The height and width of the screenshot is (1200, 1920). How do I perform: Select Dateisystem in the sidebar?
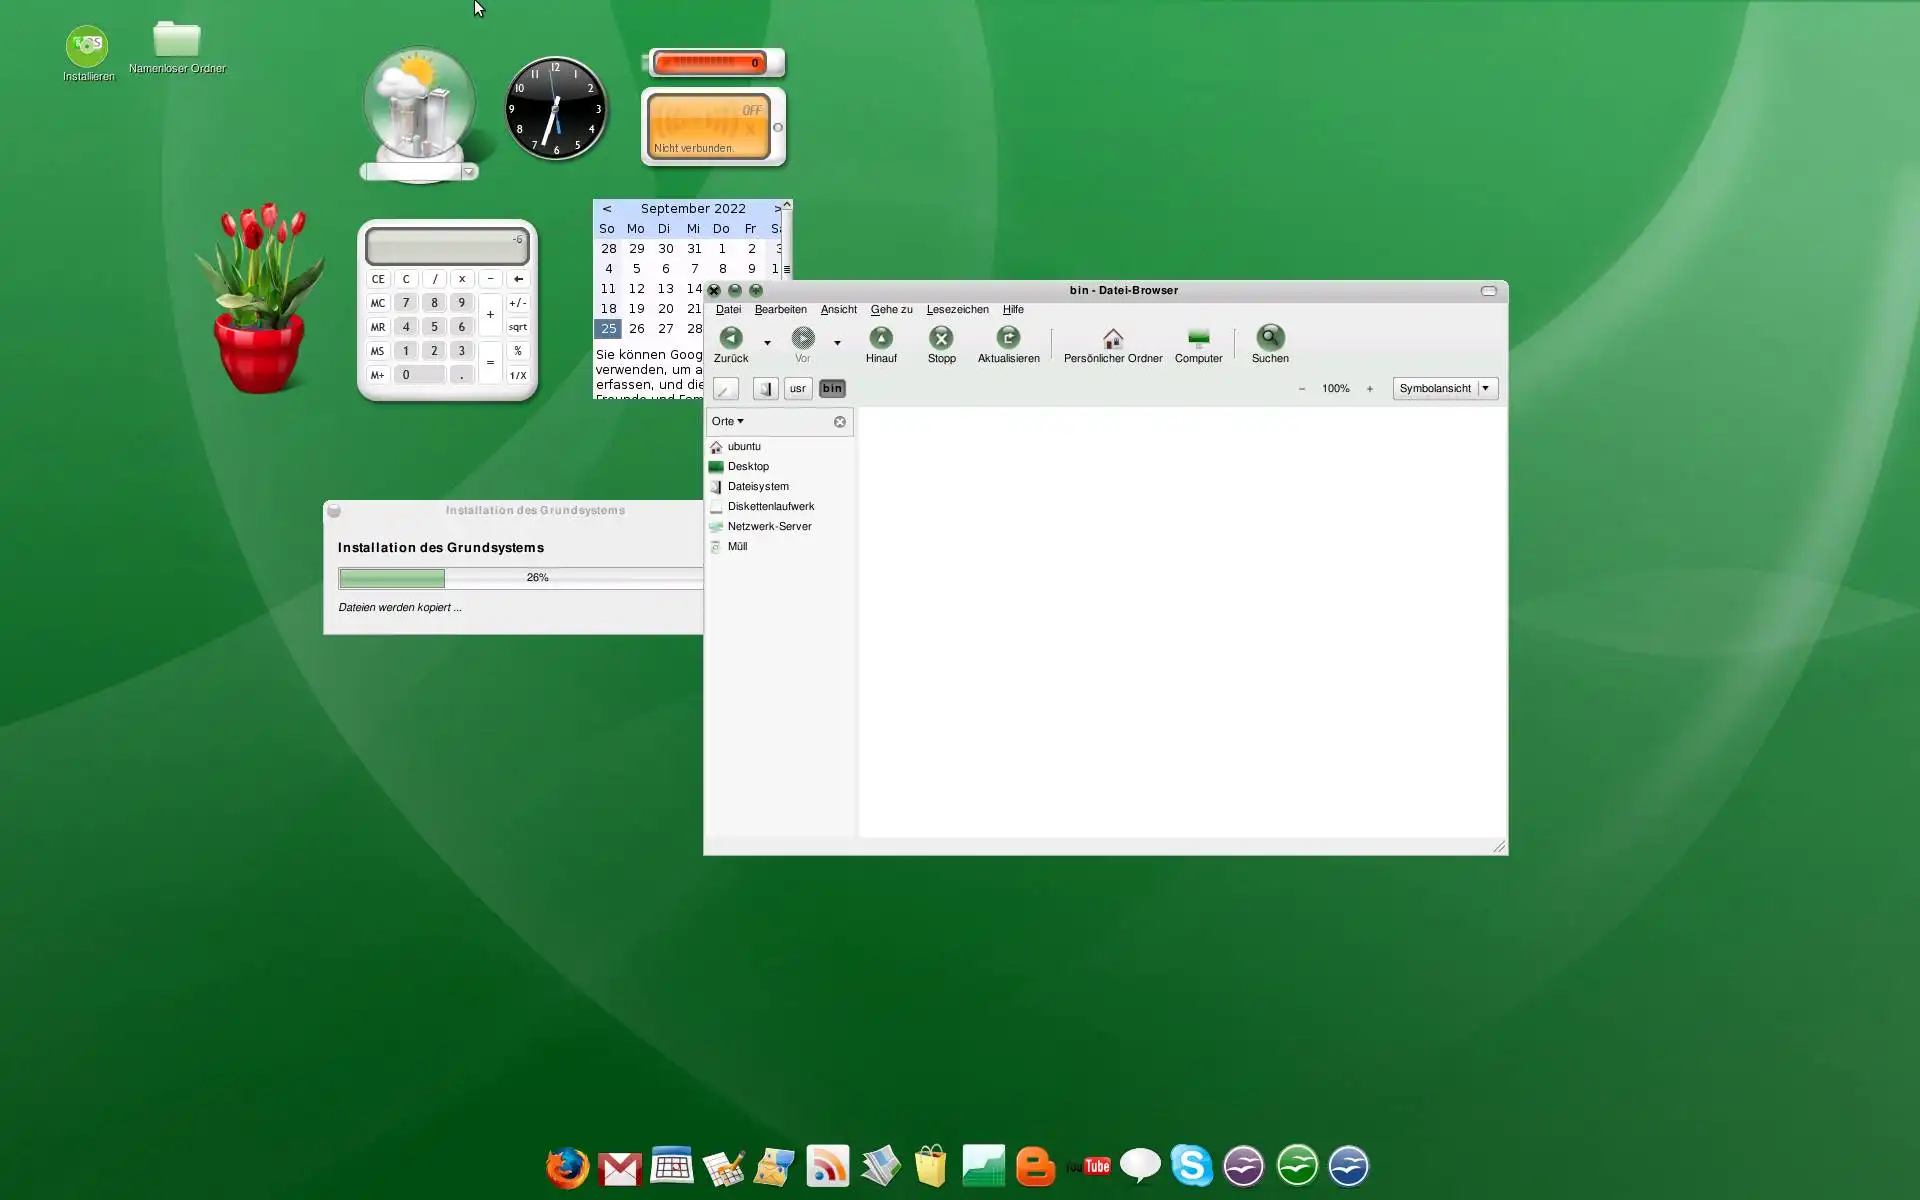click(x=758, y=487)
